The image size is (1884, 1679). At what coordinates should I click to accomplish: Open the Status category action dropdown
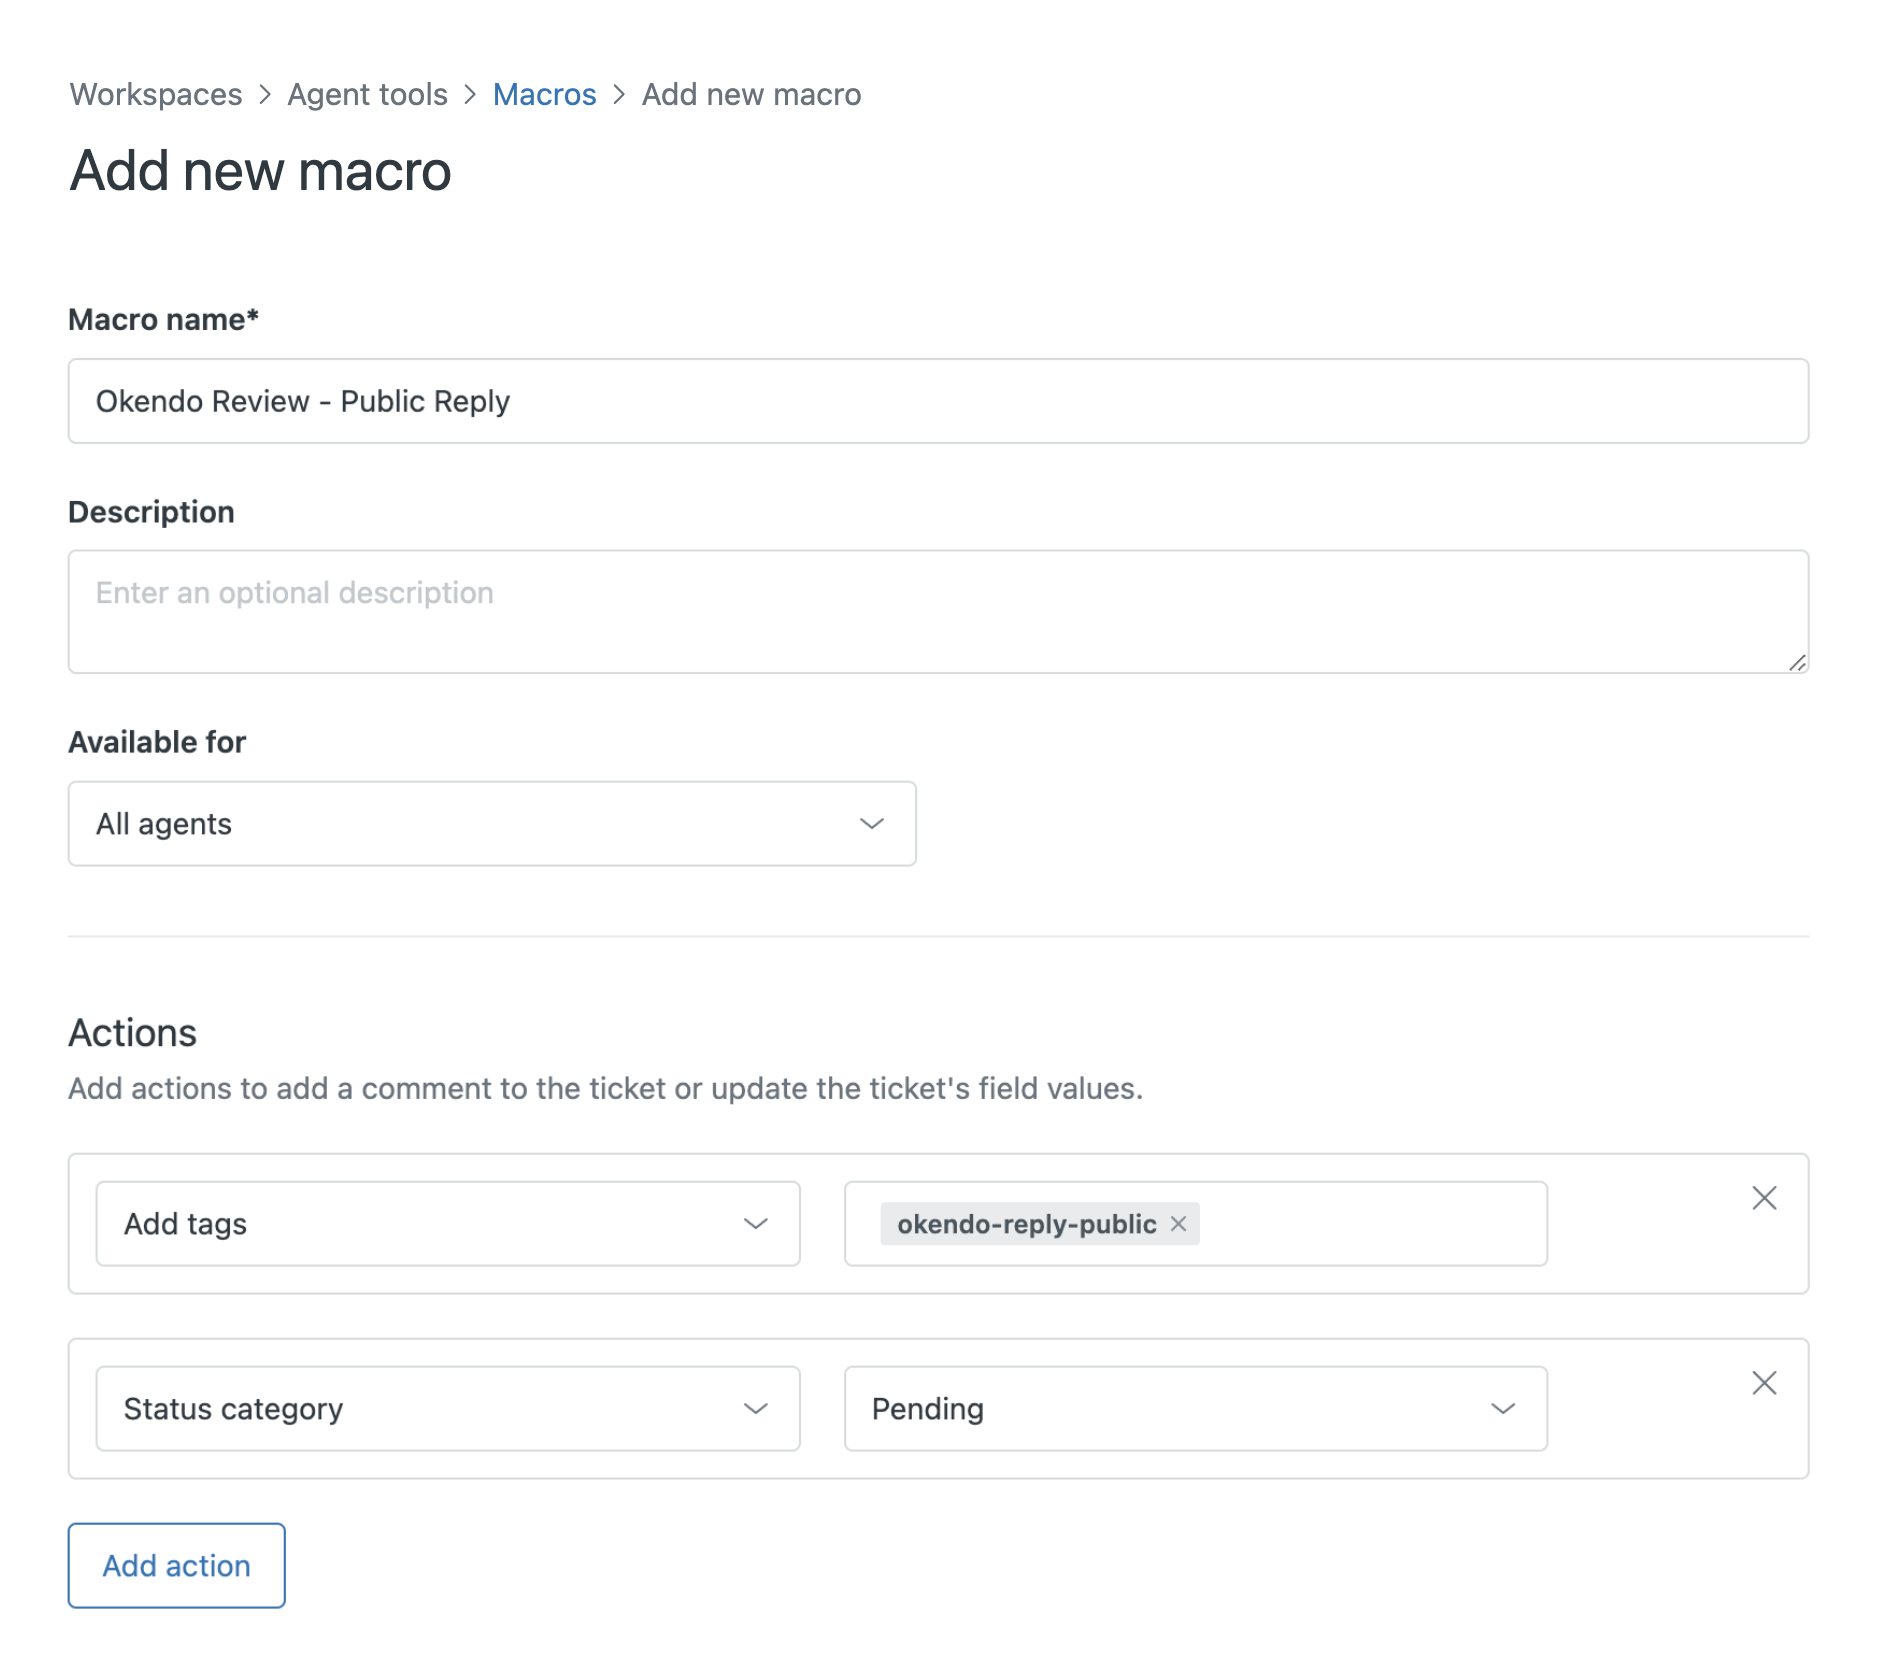tap(448, 1409)
